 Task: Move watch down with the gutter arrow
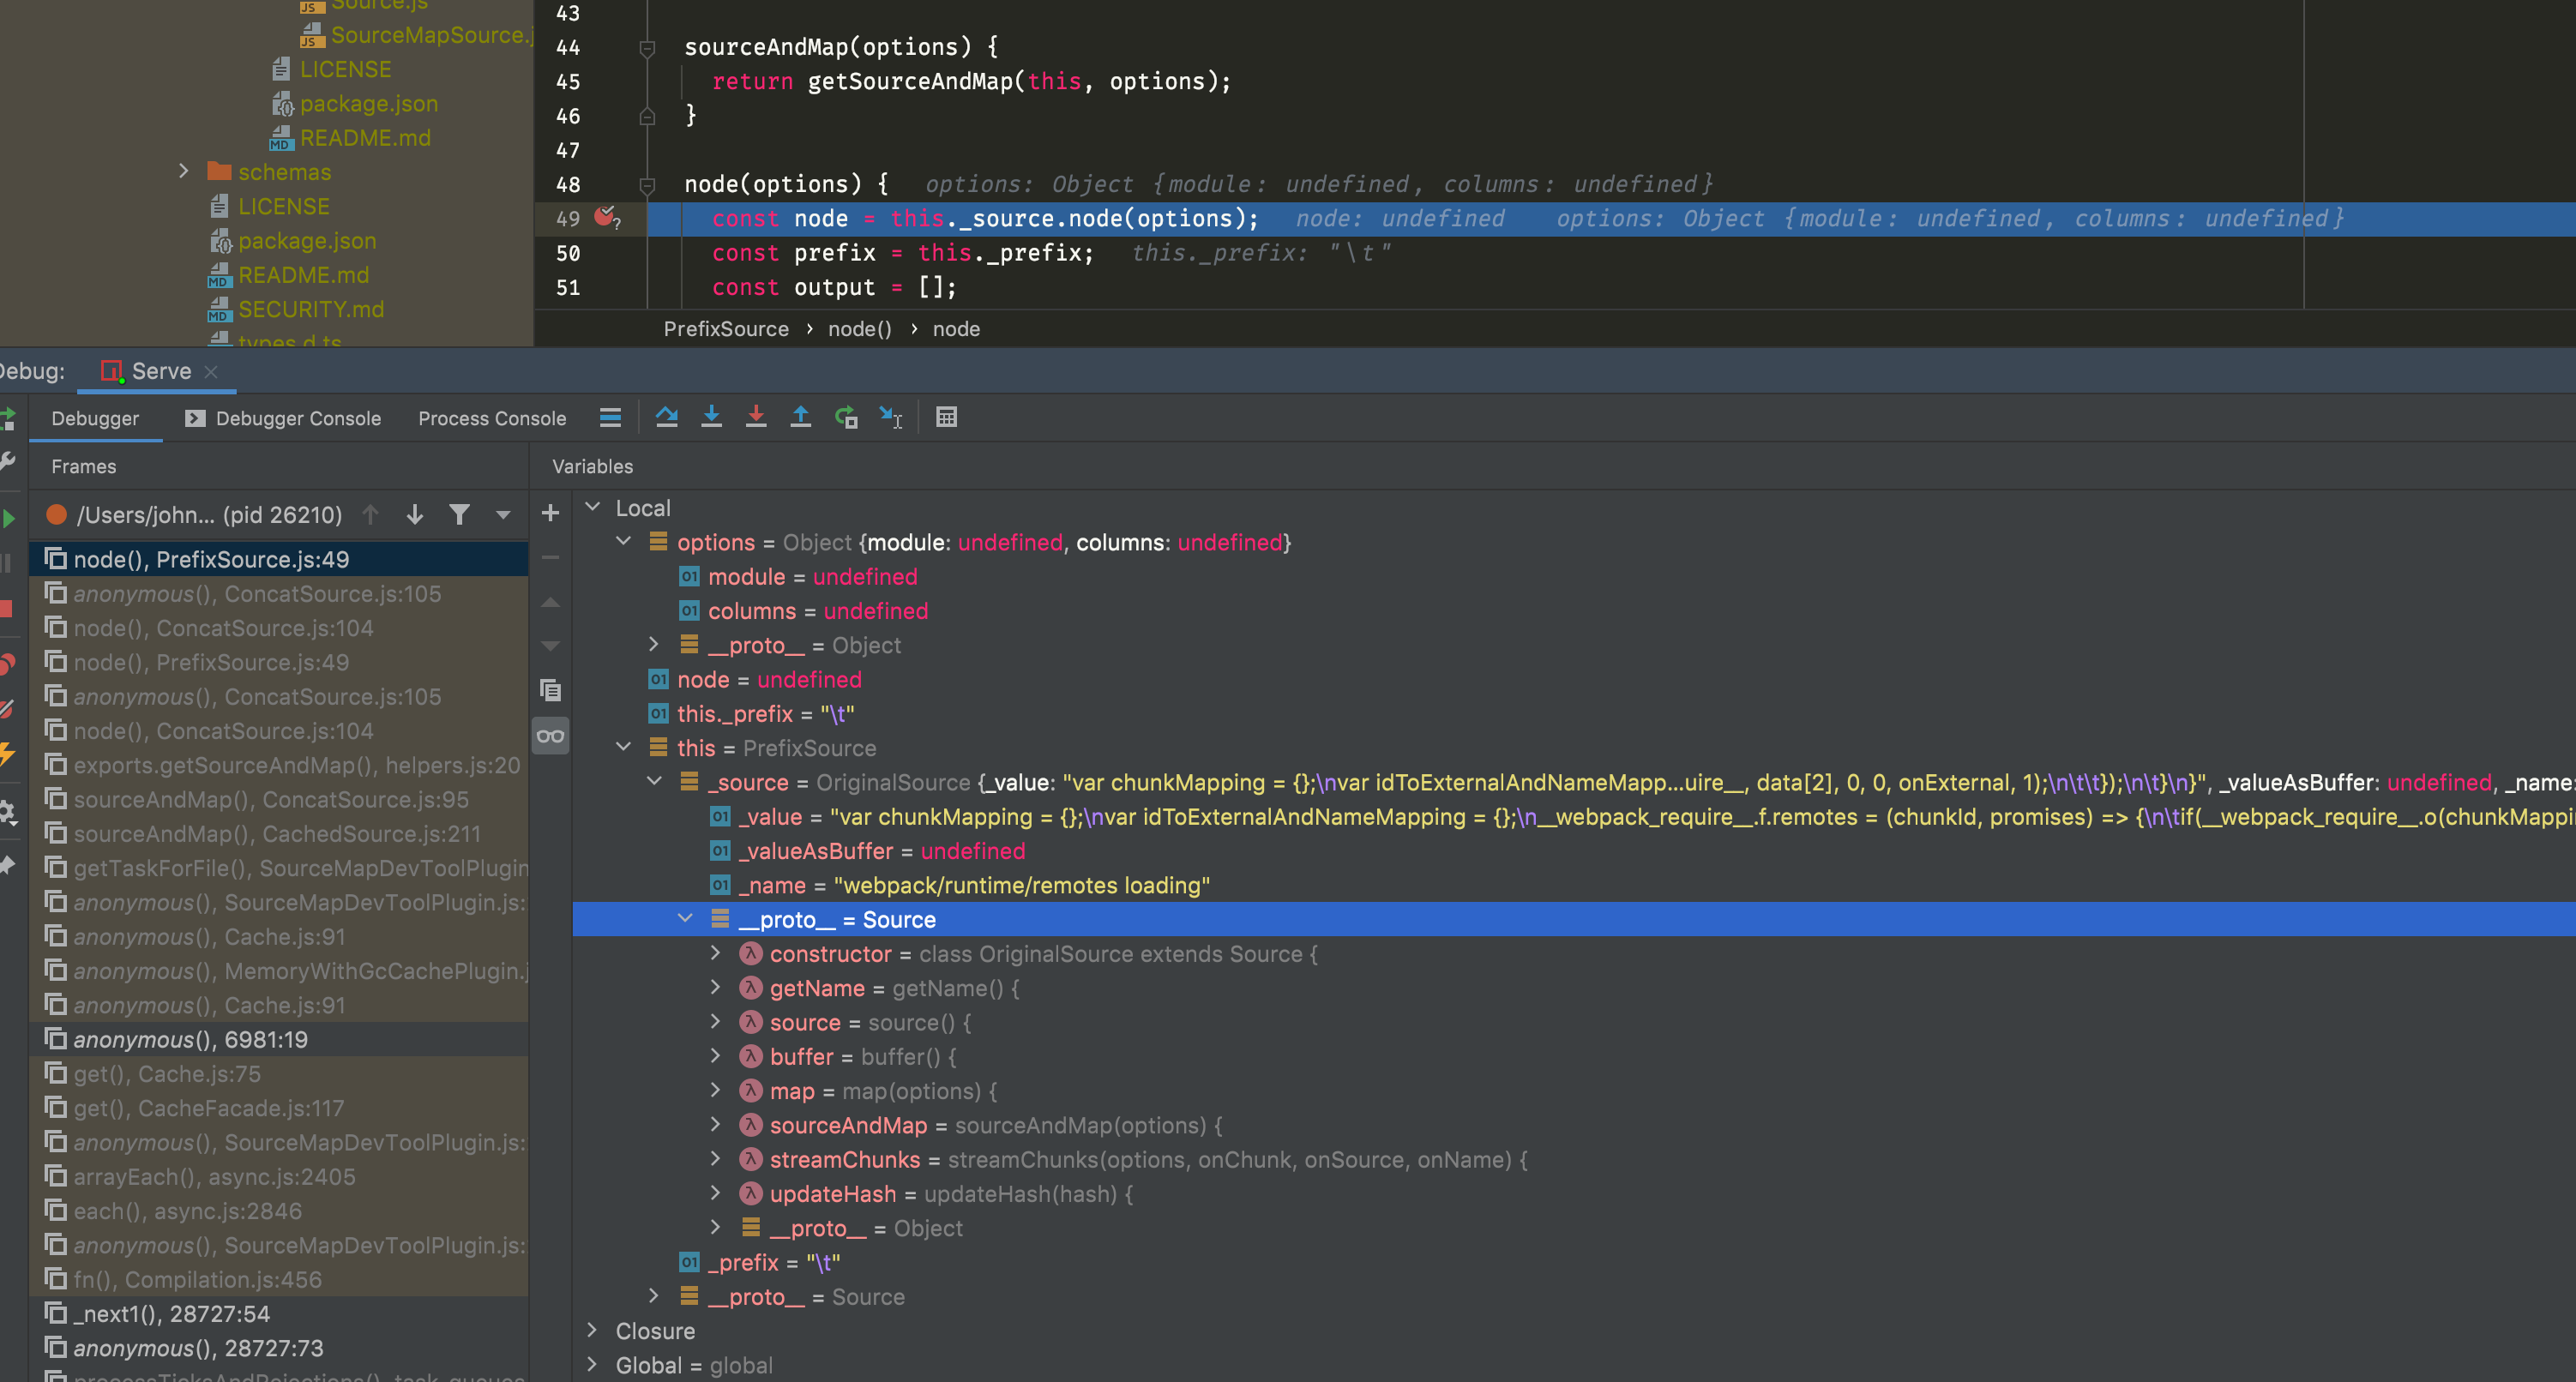(550, 646)
